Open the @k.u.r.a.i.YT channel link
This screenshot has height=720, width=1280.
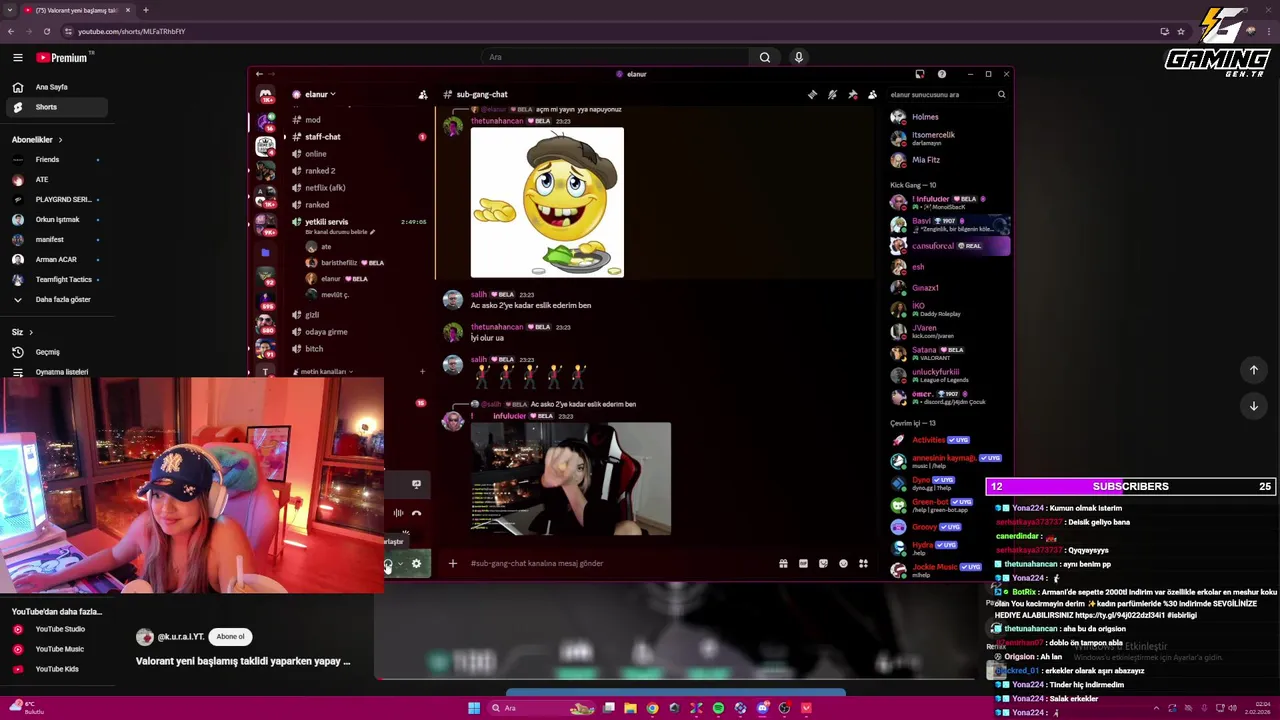180,637
